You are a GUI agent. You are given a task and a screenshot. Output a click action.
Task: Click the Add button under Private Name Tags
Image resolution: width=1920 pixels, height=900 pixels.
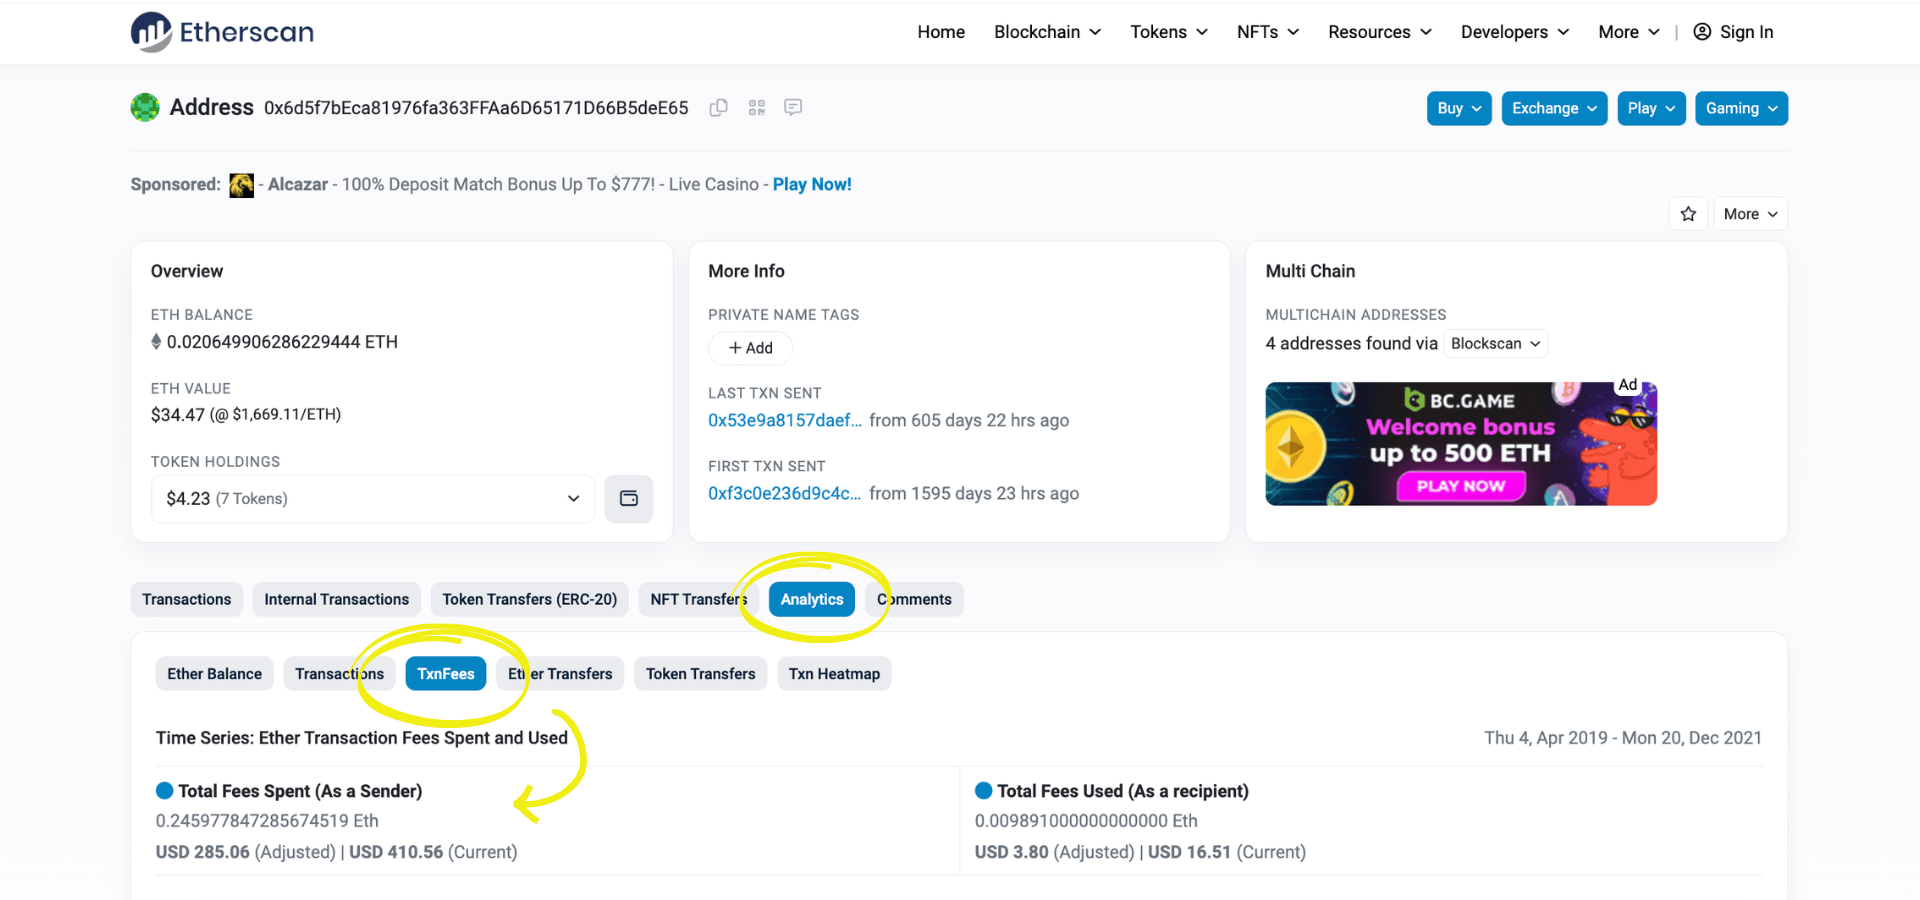(x=750, y=348)
